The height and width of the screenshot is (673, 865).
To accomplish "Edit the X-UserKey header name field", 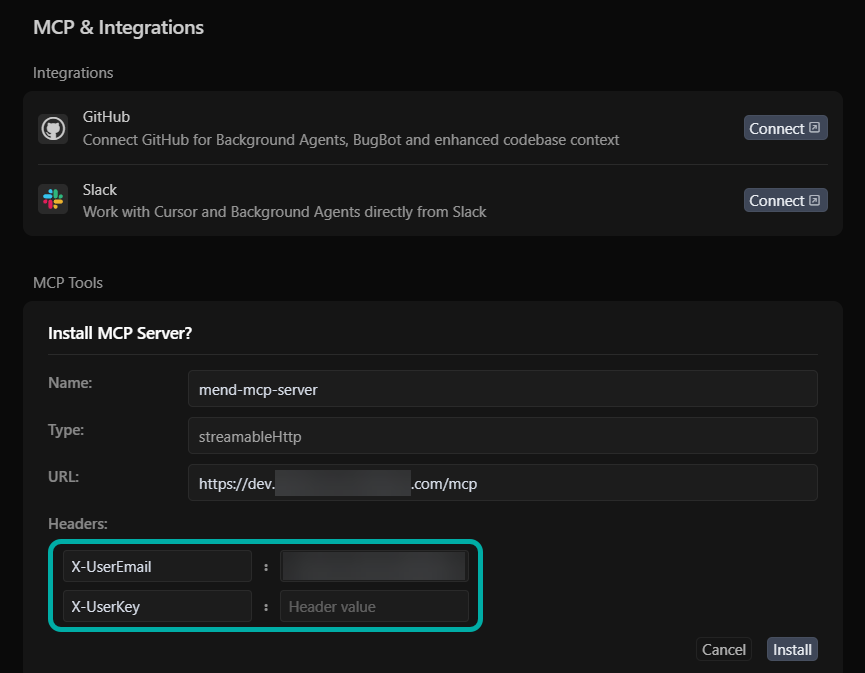I will tap(156, 606).
